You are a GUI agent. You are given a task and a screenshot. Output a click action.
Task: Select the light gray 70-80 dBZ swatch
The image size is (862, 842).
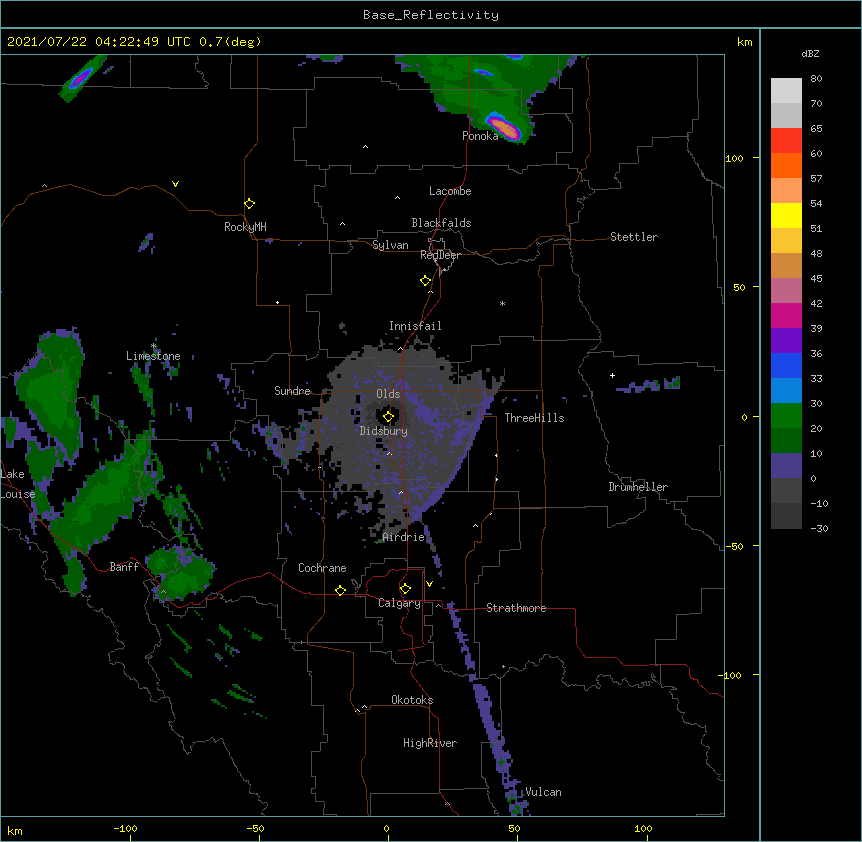[x=786, y=90]
